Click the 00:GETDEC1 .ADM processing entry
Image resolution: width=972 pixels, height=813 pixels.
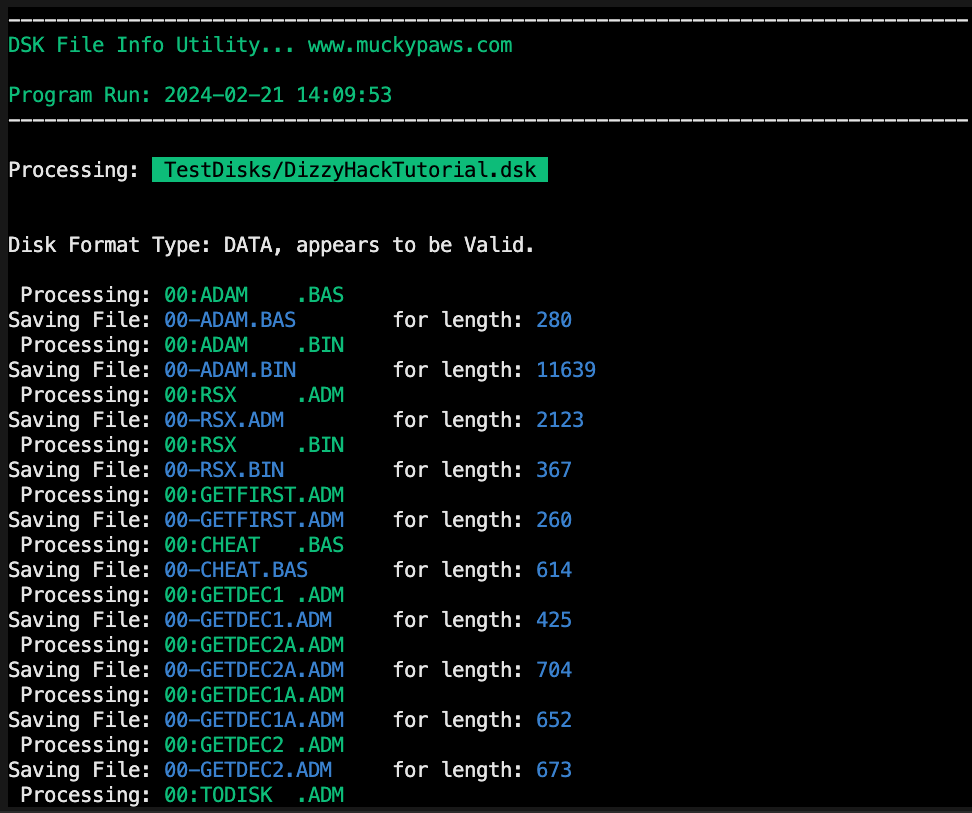pyautogui.click(x=254, y=595)
